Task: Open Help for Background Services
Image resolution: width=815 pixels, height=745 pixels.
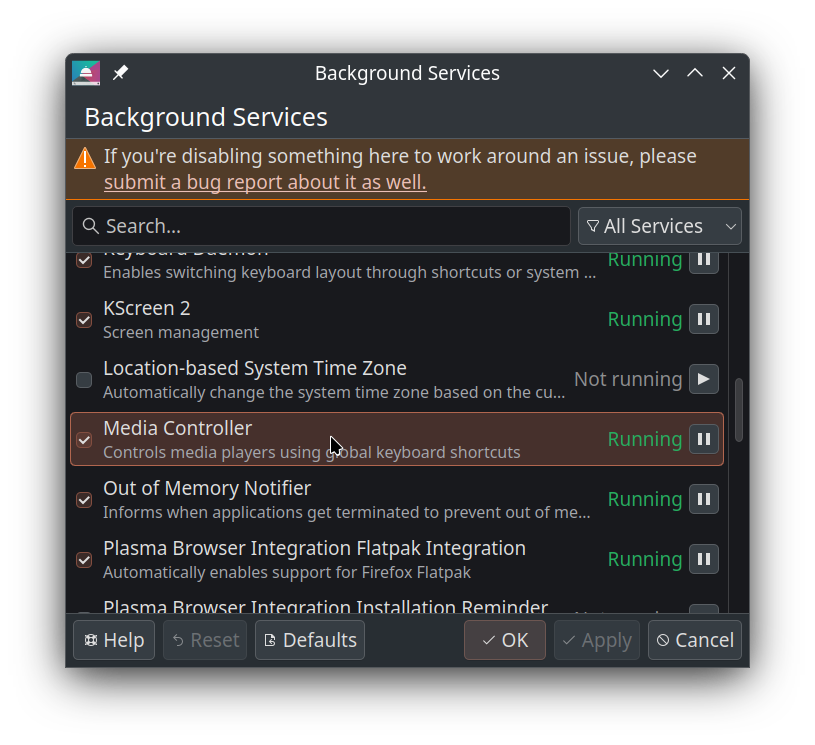Action: [114, 640]
